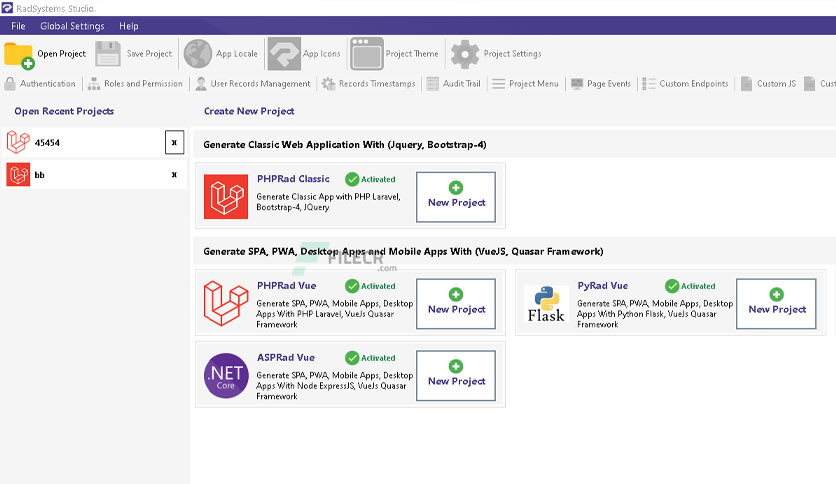Image resolution: width=836 pixels, height=484 pixels.
Task: Click the Open Recent Projects heading
Action: pos(64,111)
